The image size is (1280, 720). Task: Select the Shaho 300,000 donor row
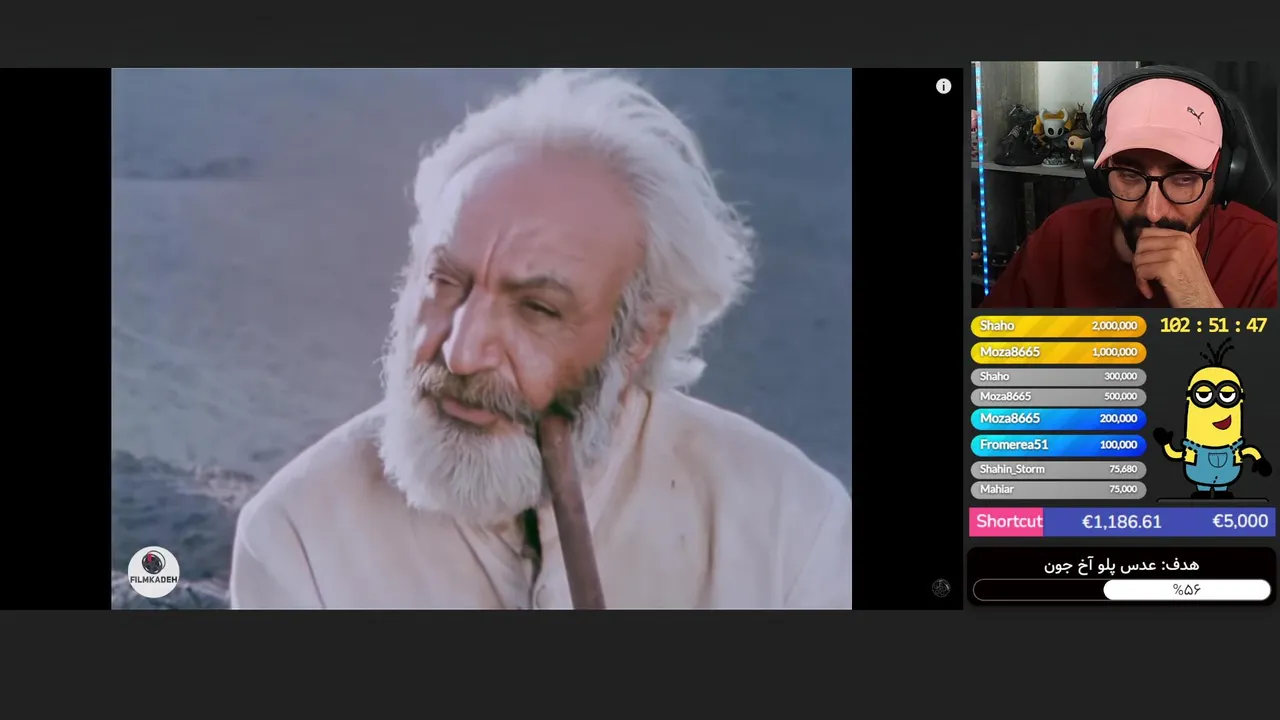(1058, 377)
